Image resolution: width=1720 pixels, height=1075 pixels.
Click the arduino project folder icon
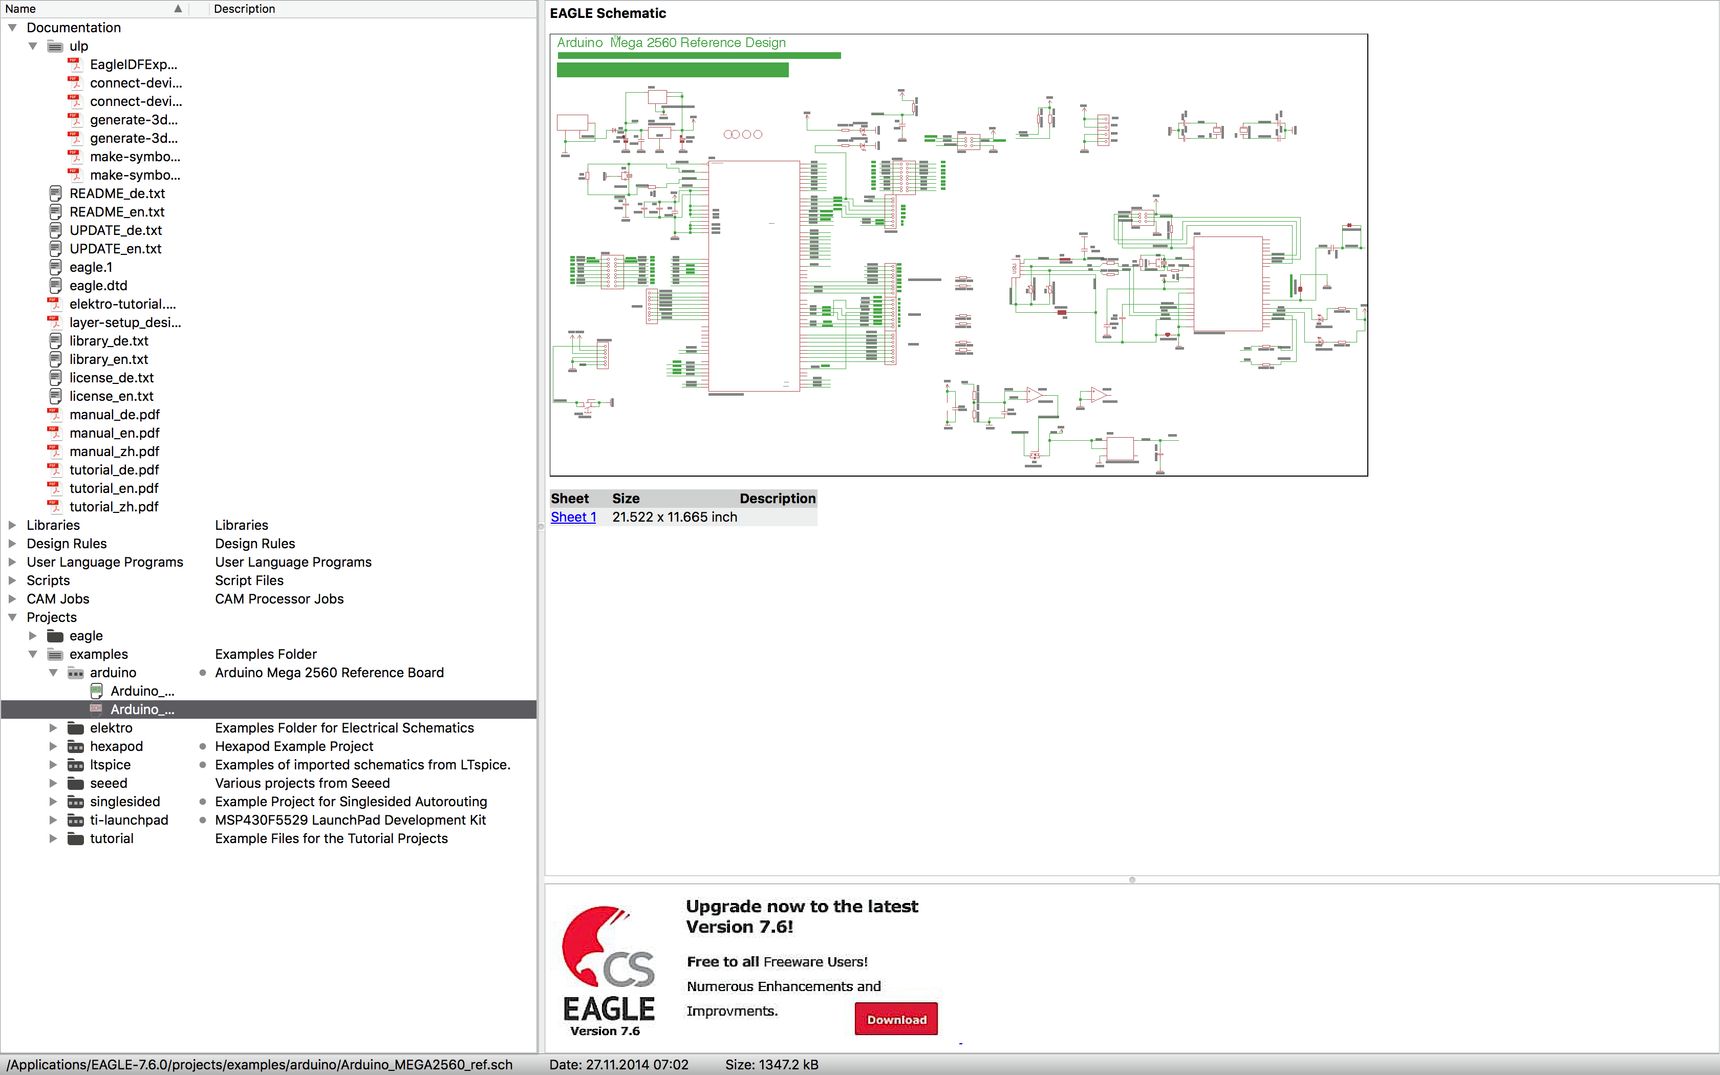pyautogui.click(x=76, y=673)
